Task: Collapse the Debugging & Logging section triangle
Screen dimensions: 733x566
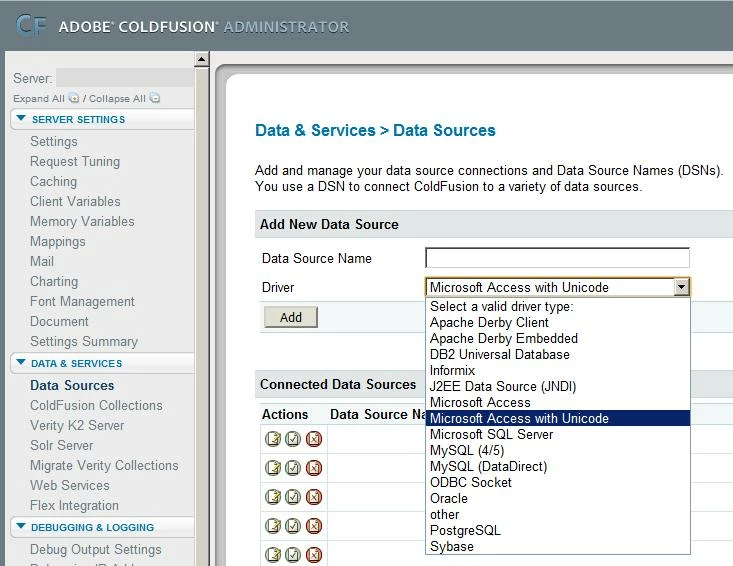Action: [x=21, y=526]
